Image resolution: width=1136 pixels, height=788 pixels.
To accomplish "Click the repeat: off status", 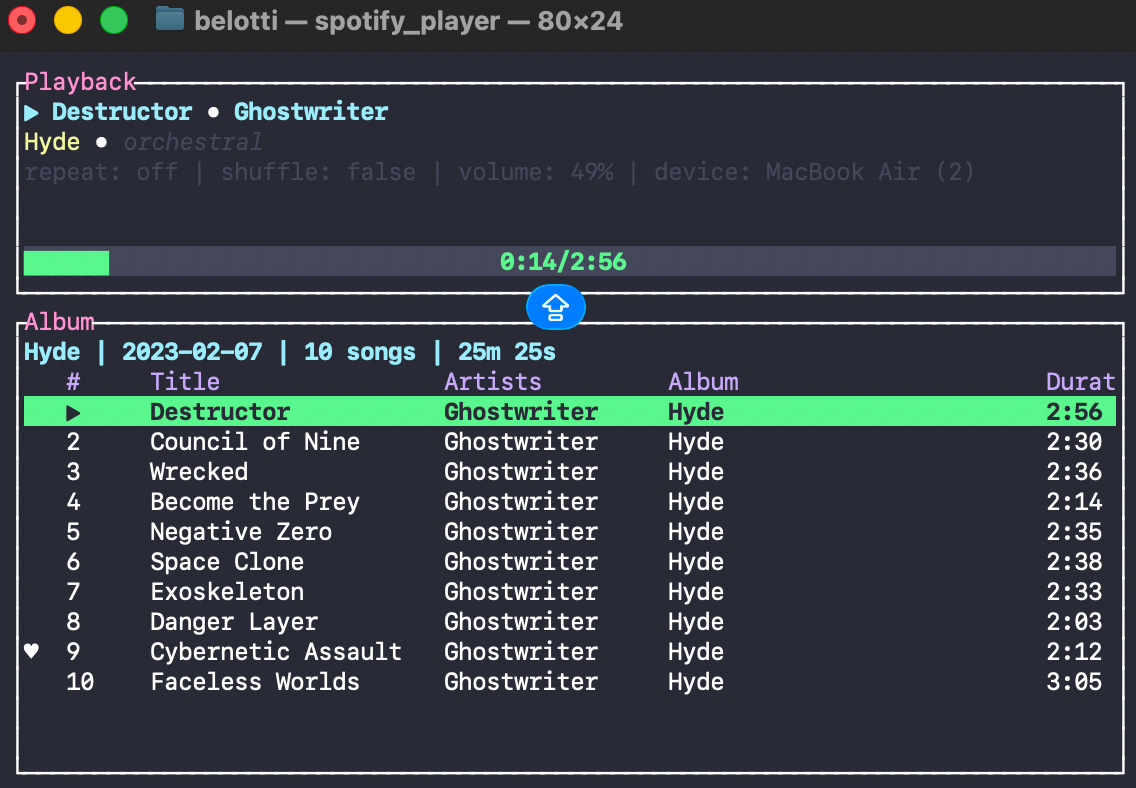I will pos(101,172).
